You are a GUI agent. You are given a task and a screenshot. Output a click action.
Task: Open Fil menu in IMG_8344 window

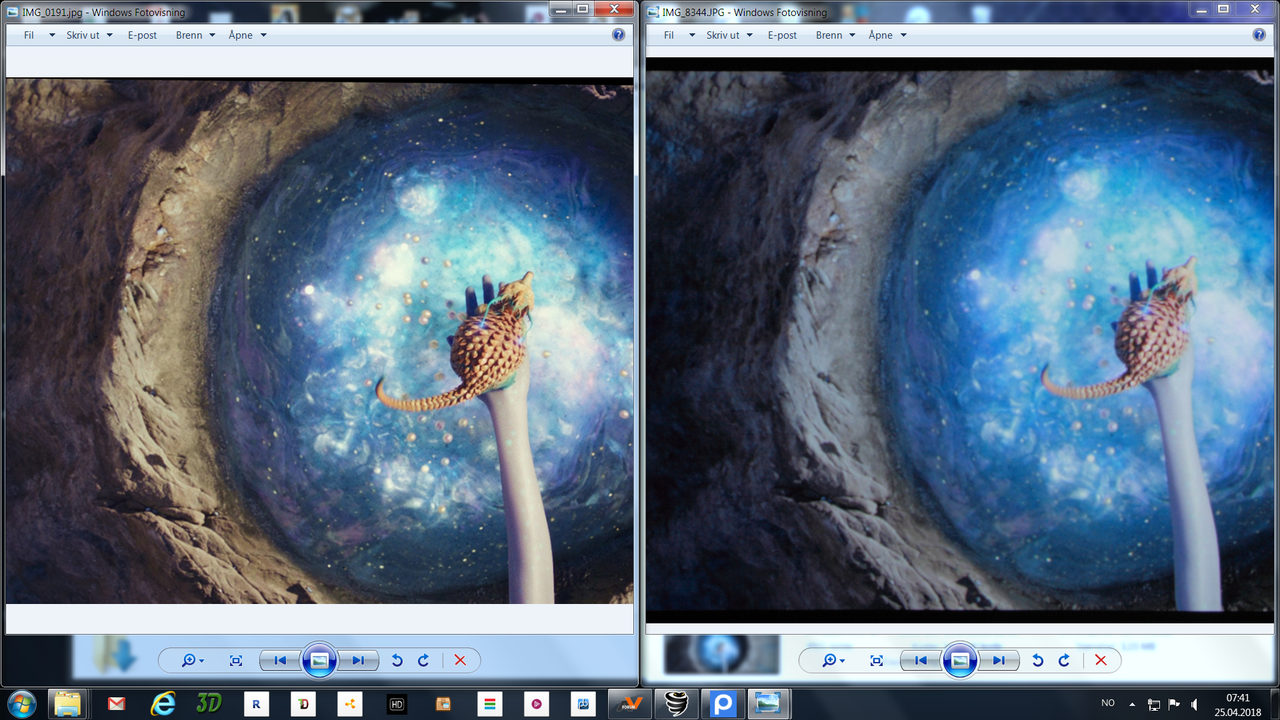point(678,35)
